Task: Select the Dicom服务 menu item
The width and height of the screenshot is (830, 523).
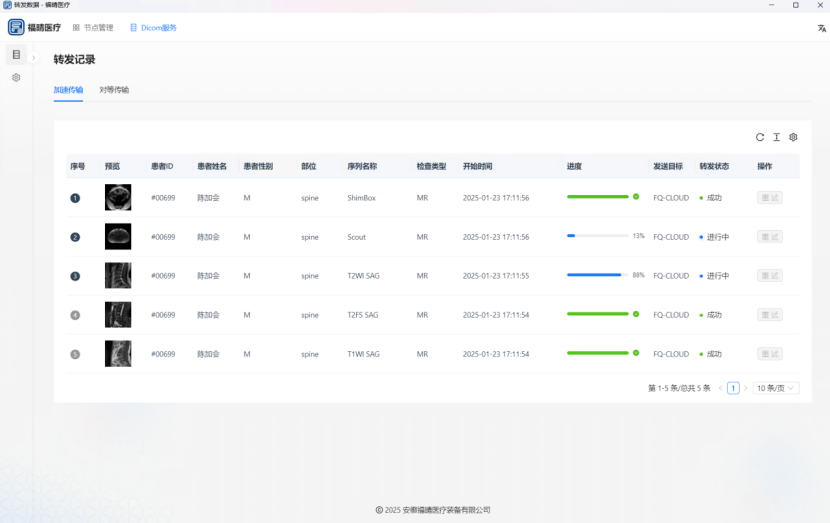Action: coord(153,28)
